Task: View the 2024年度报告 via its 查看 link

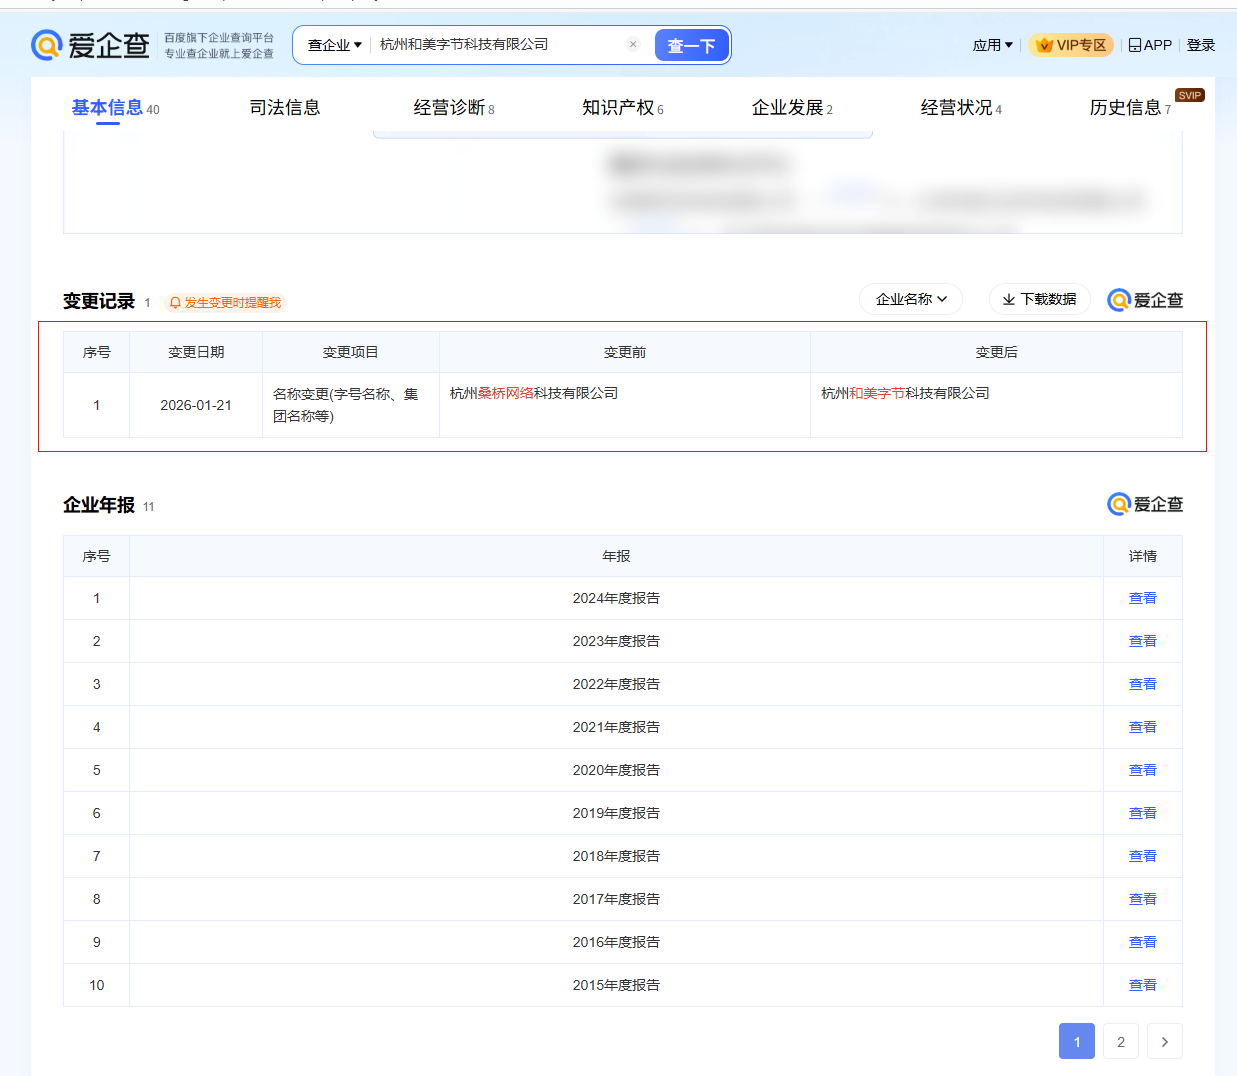Action: [x=1142, y=598]
